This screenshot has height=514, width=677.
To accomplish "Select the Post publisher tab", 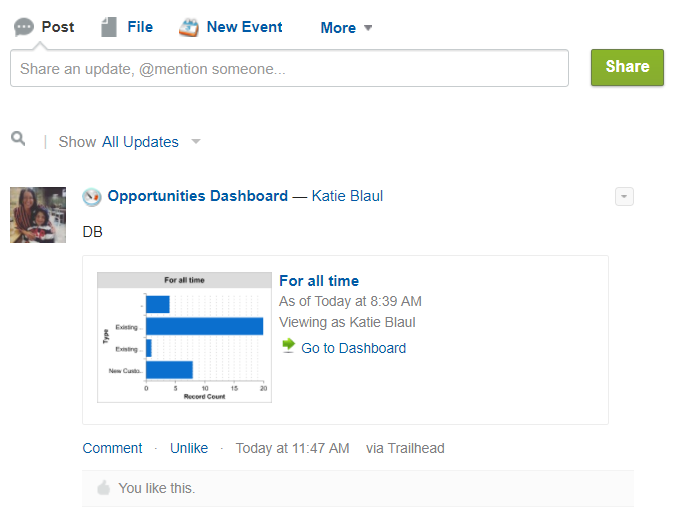I will click(x=58, y=27).
